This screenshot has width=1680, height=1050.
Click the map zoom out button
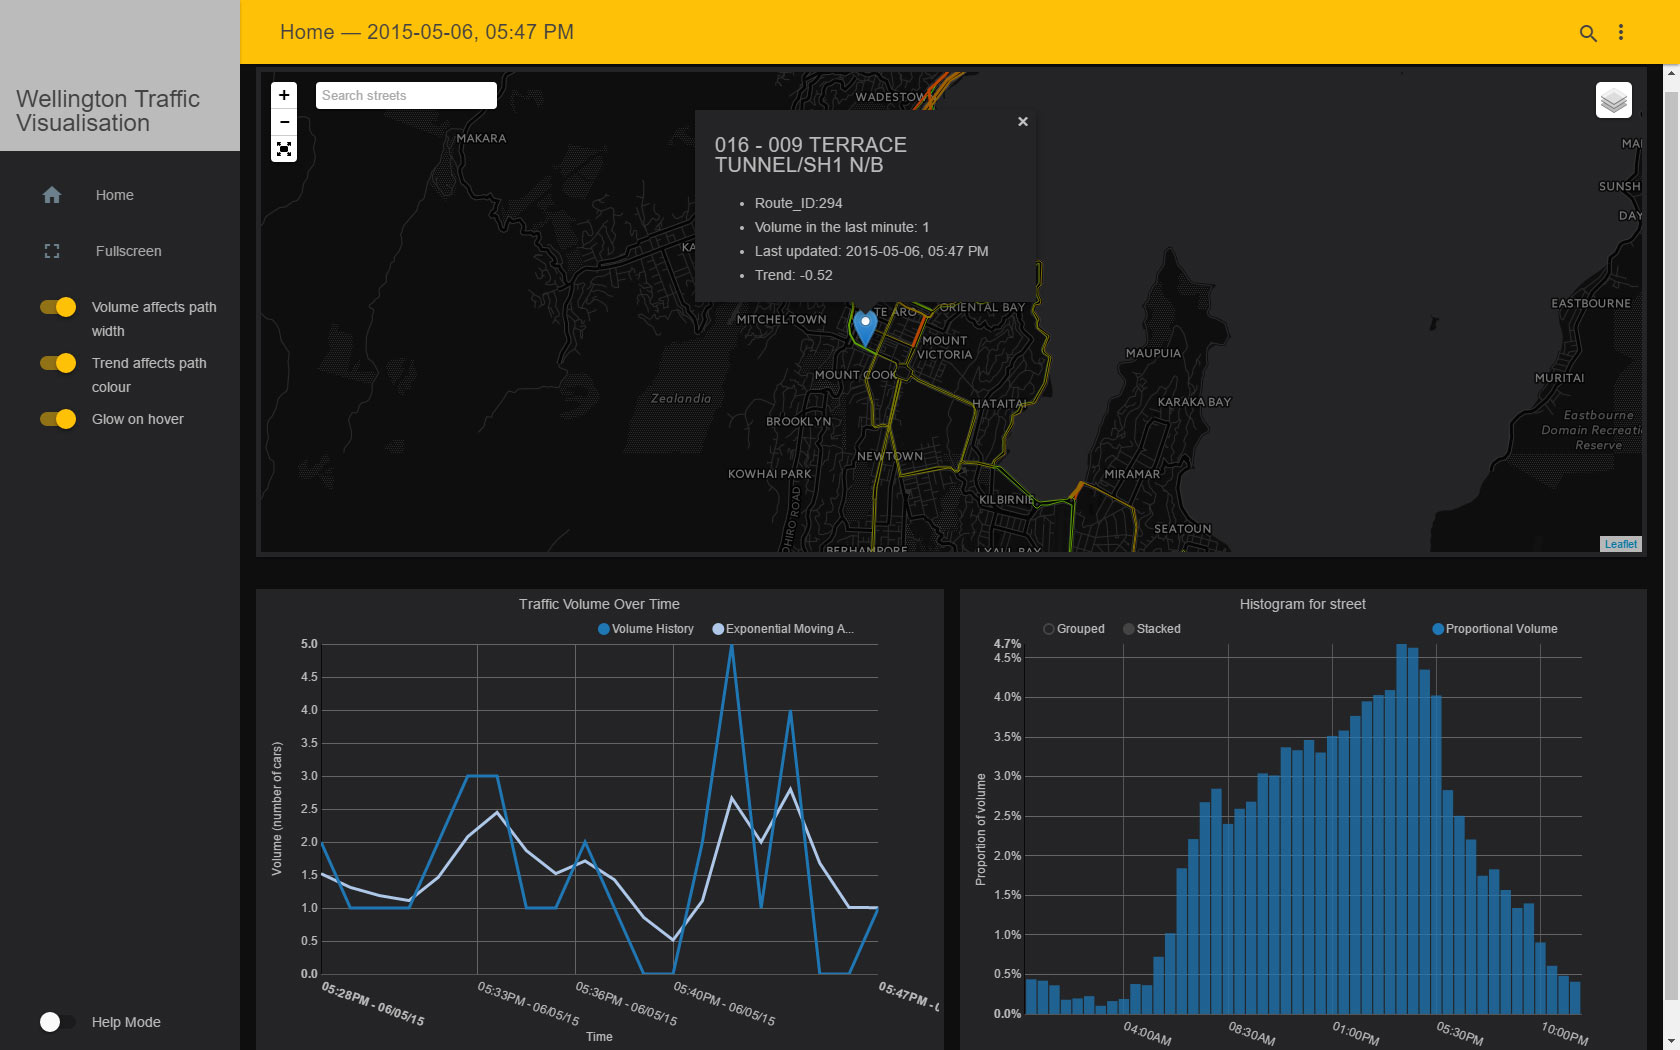pyautogui.click(x=284, y=122)
